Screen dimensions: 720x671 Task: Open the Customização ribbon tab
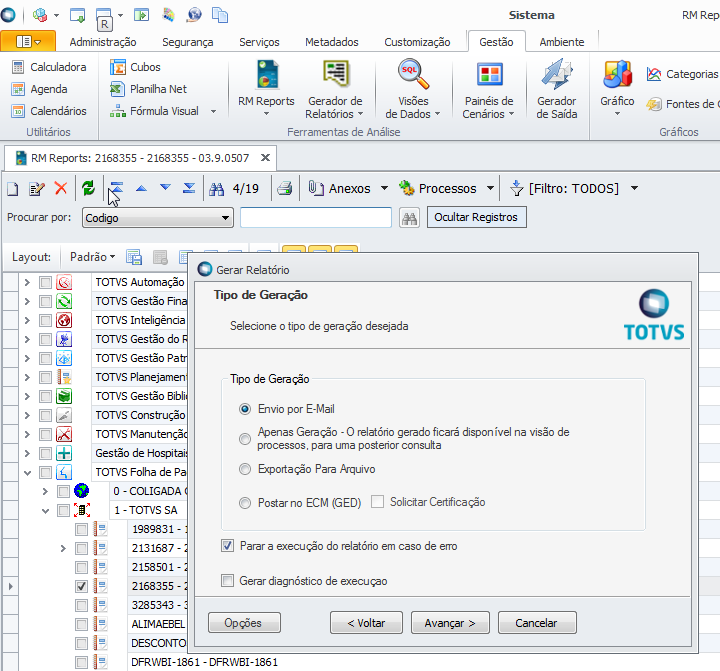pyautogui.click(x=417, y=42)
